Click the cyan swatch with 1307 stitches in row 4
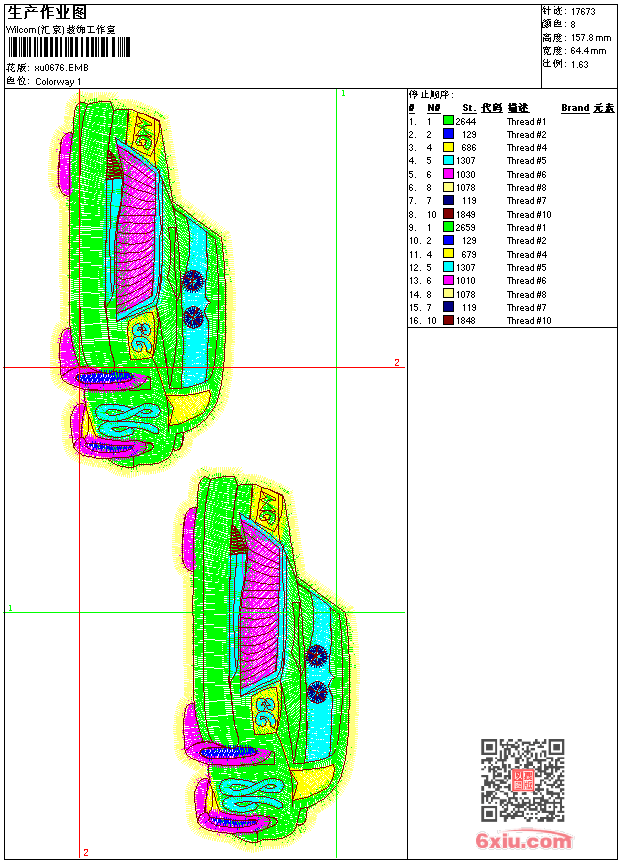620x860 pixels. 449,161
